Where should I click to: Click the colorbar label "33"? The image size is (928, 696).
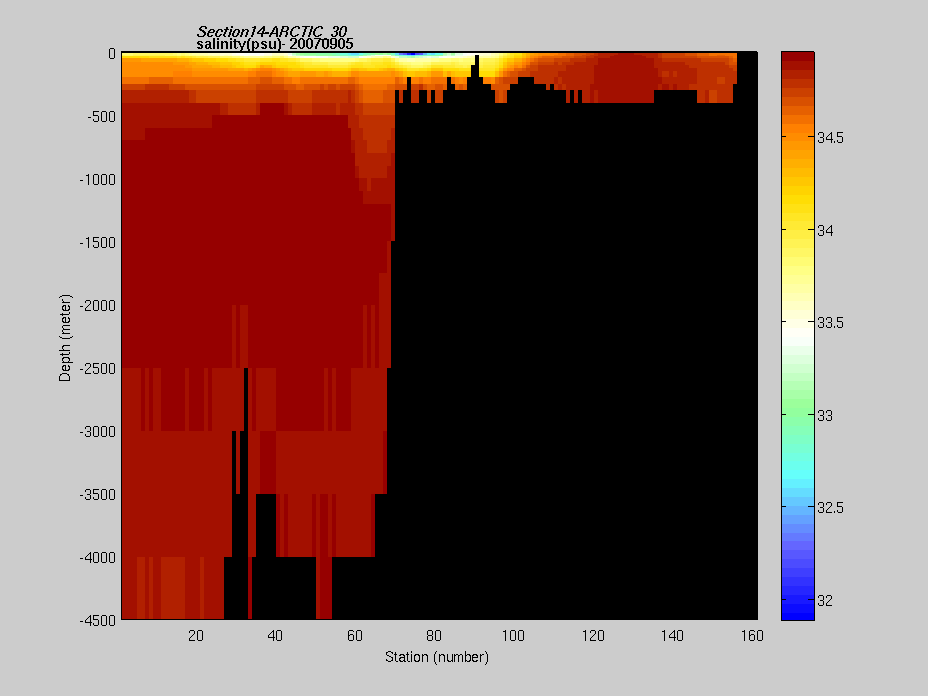click(x=825, y=416)
